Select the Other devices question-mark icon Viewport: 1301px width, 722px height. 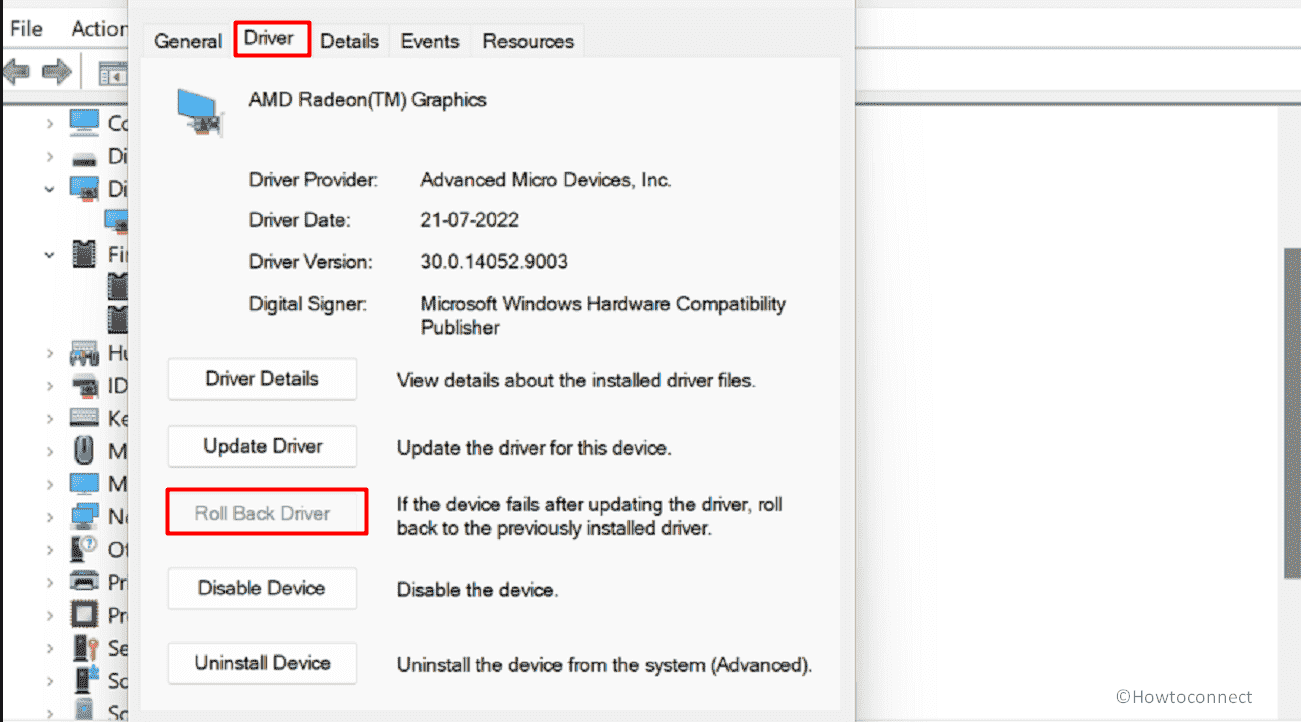(85, 549)
